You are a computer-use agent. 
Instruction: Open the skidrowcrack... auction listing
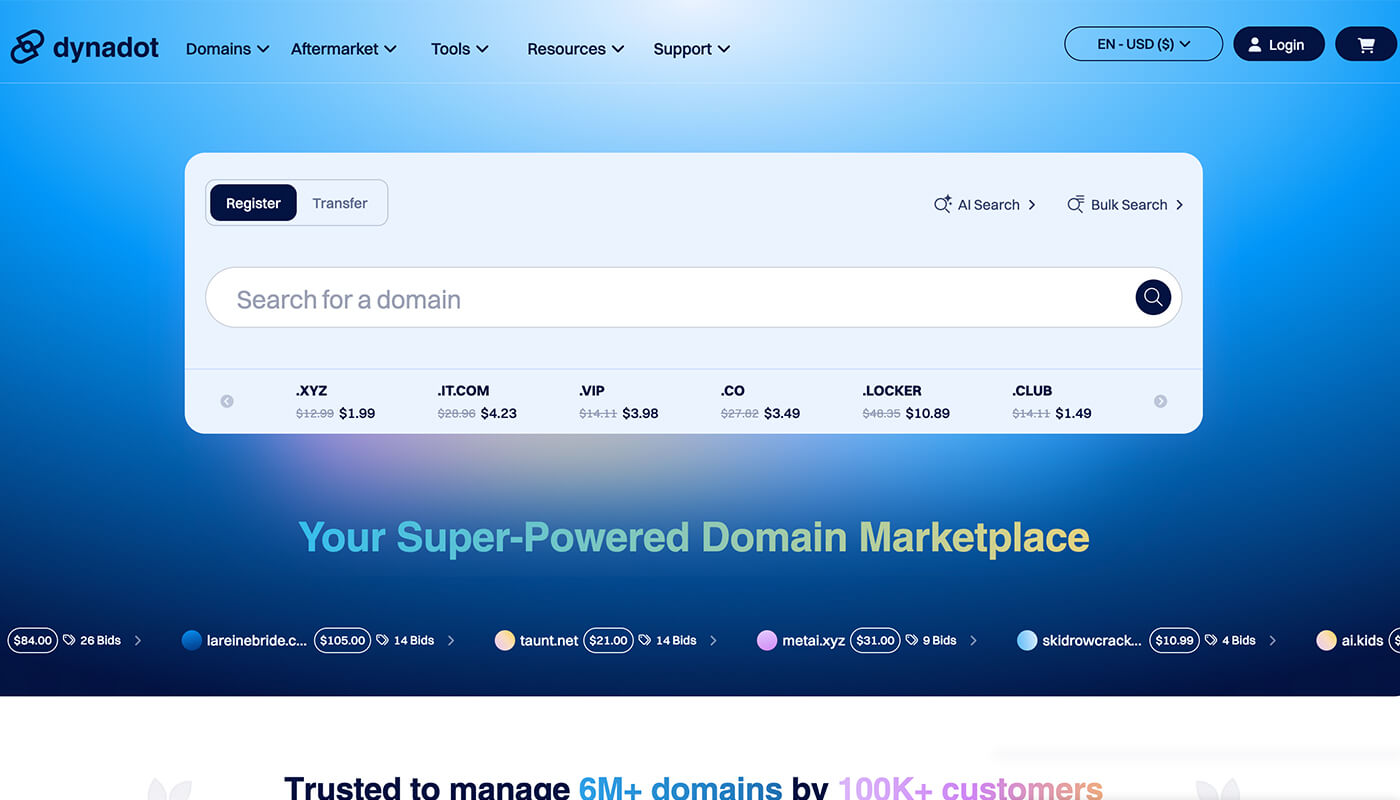pyautogui.click(x=1091, y=640)
